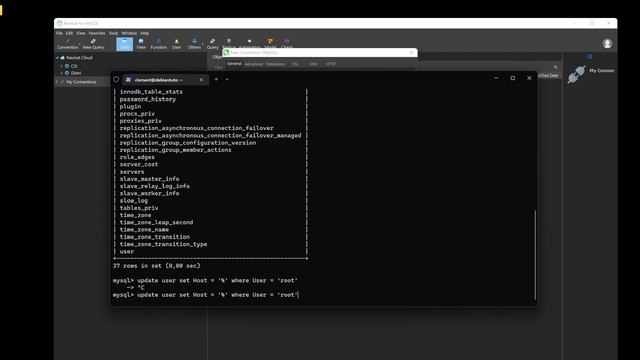Viewport: 640px width, 360px height.
Task: Click 'server_cost' row in terminal output
Action: point(139,164)
